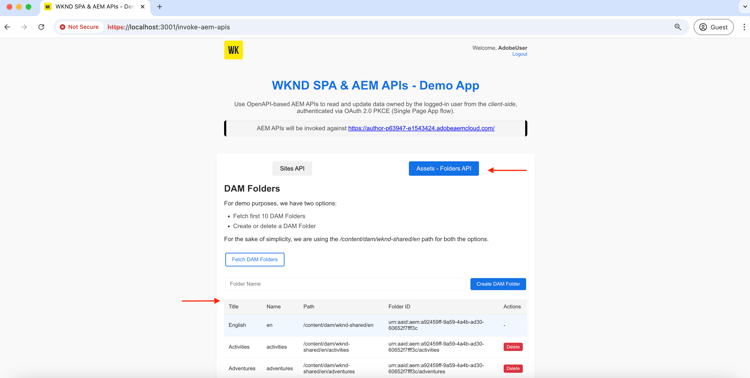Open the author adobeaemcloud.com link
The image size is (750, 378).
(421, 129)
